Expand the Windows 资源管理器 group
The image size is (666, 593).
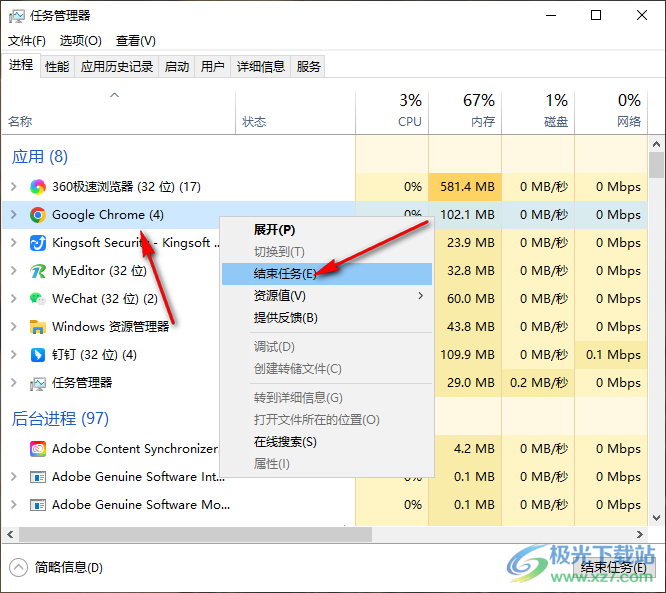(14, 327)
